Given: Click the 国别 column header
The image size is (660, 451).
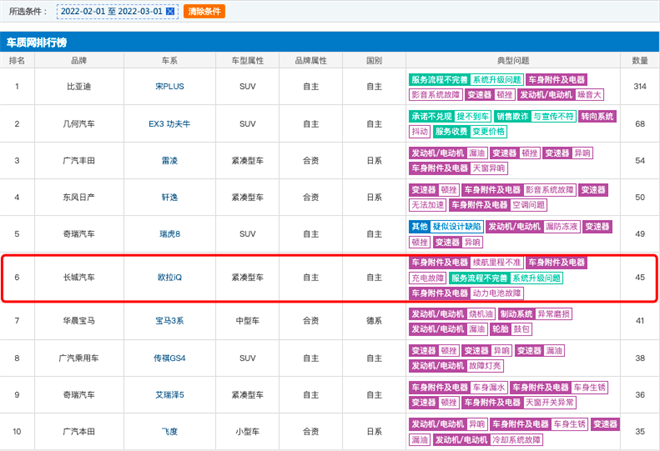Looking at the screenshot, I should point(374,61).
